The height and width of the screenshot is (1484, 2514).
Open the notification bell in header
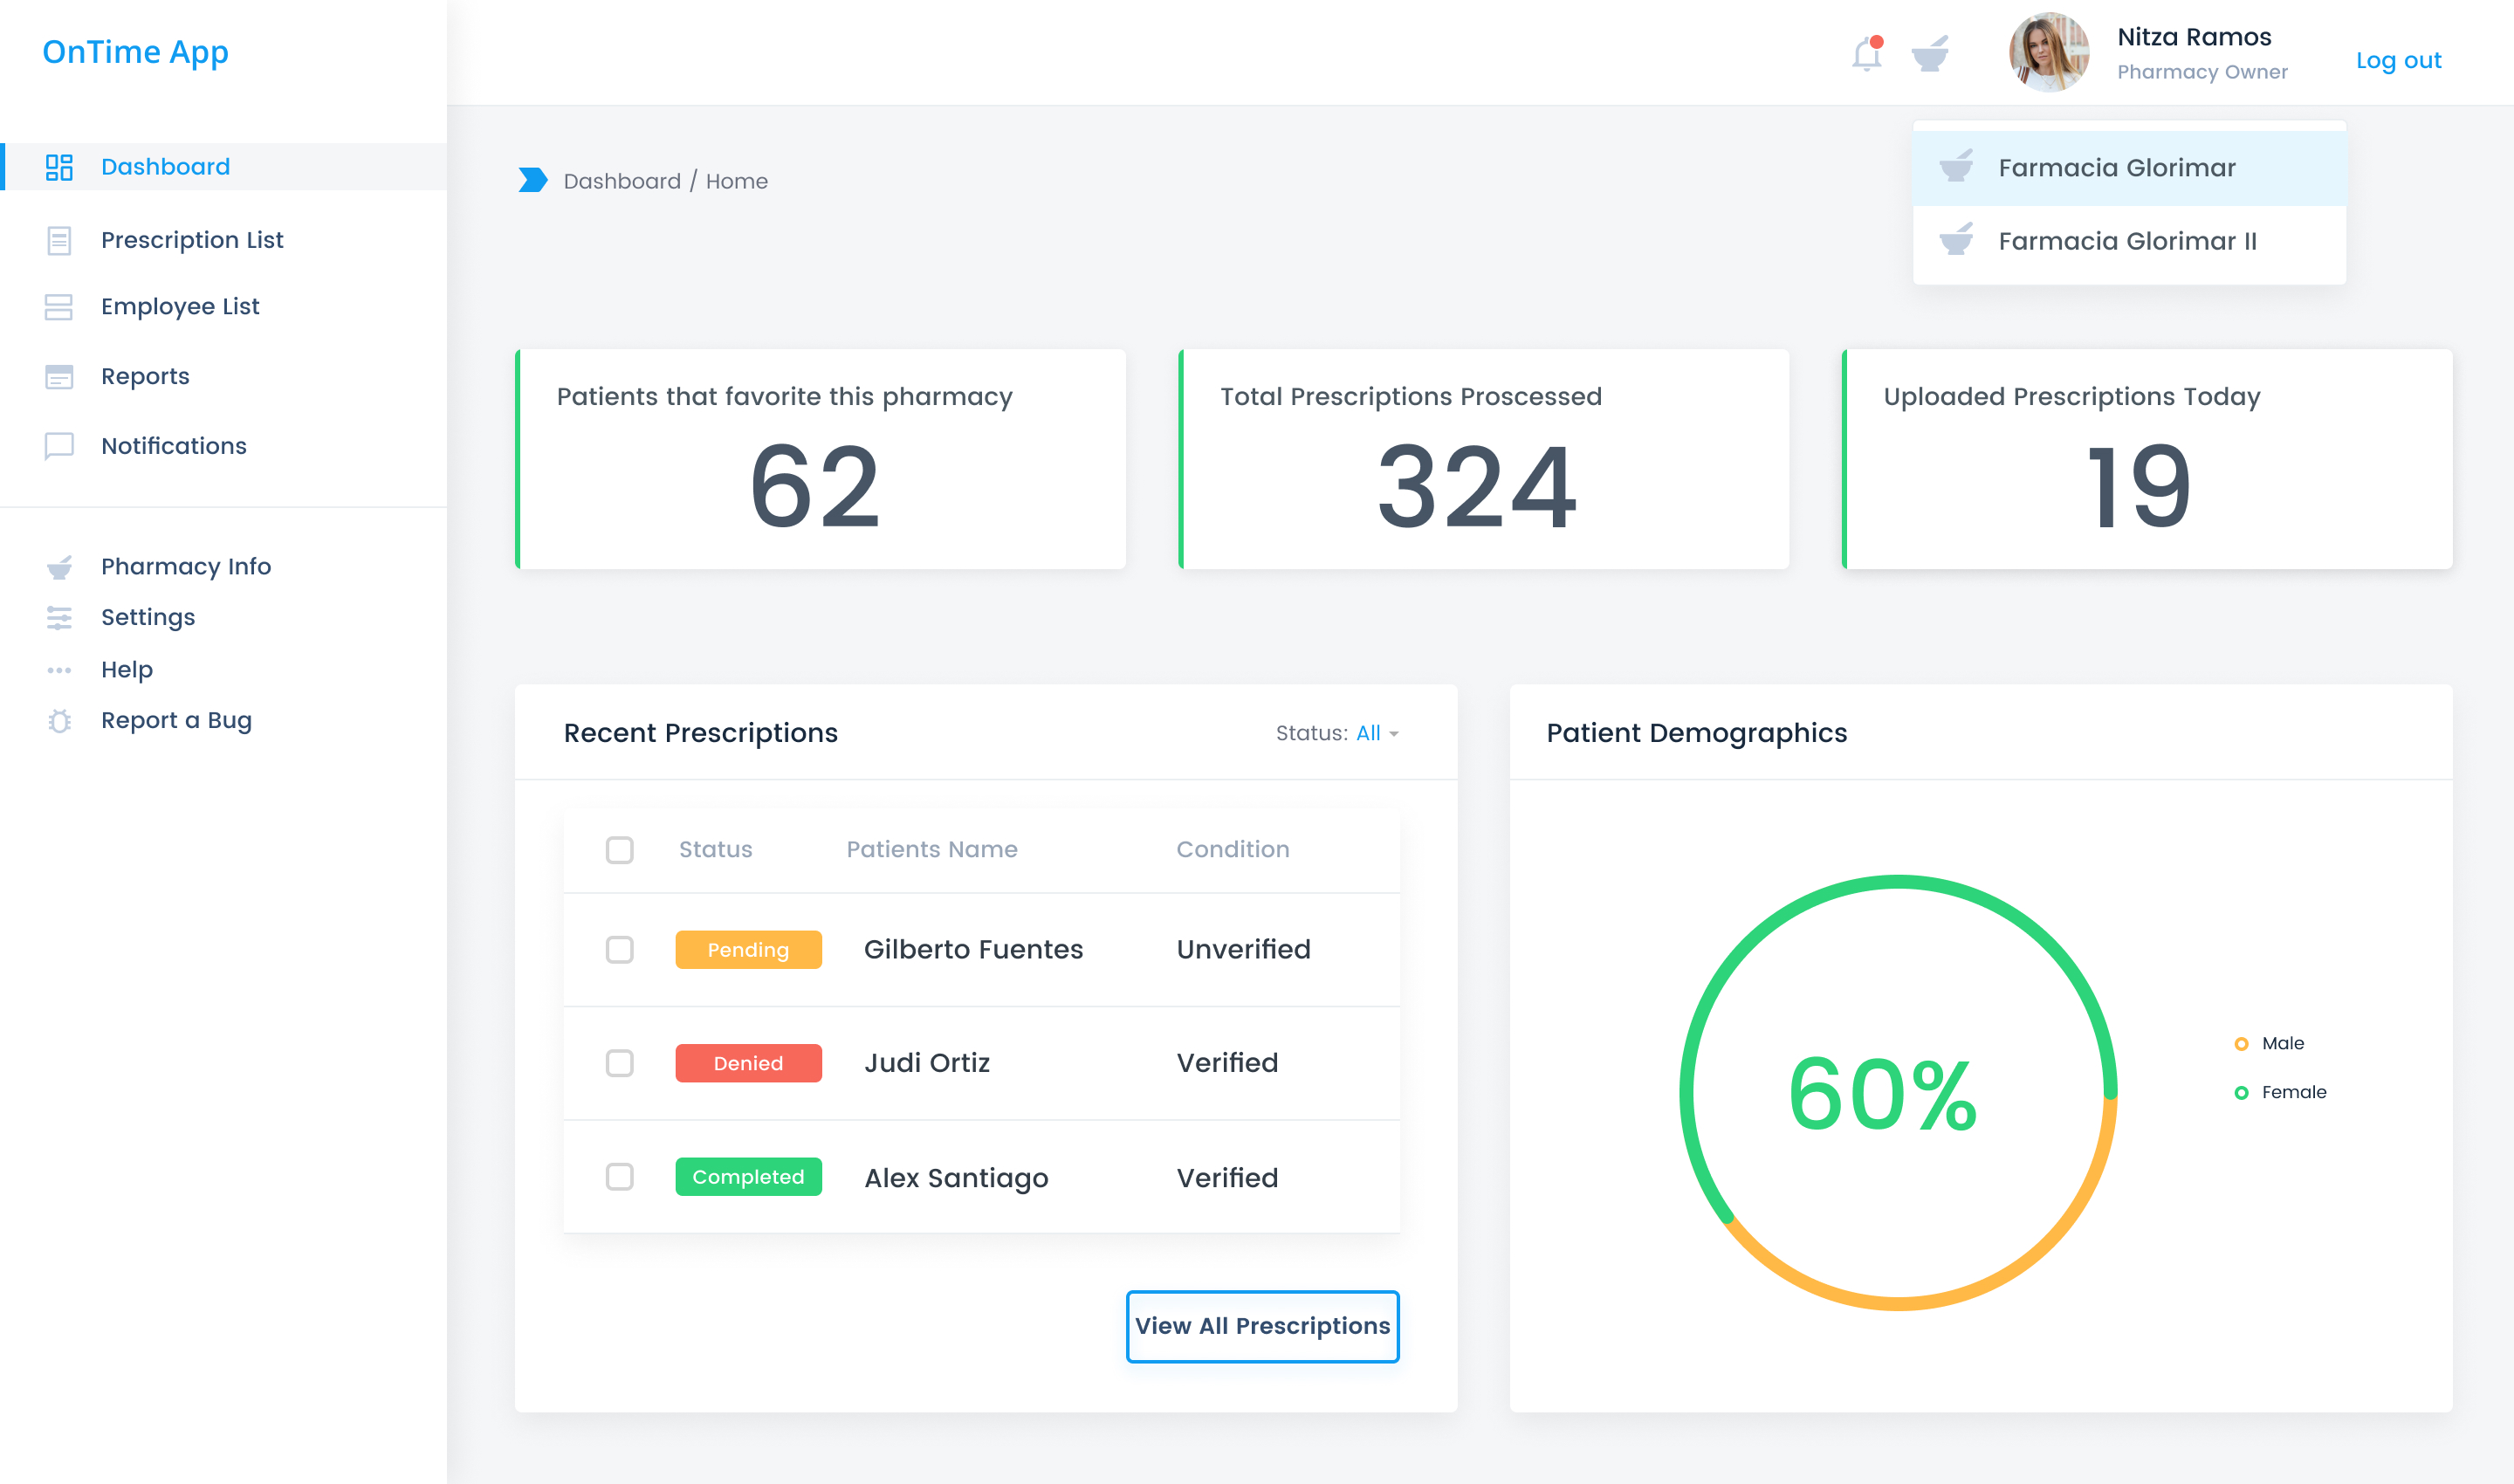click(x=1867, y=53)
